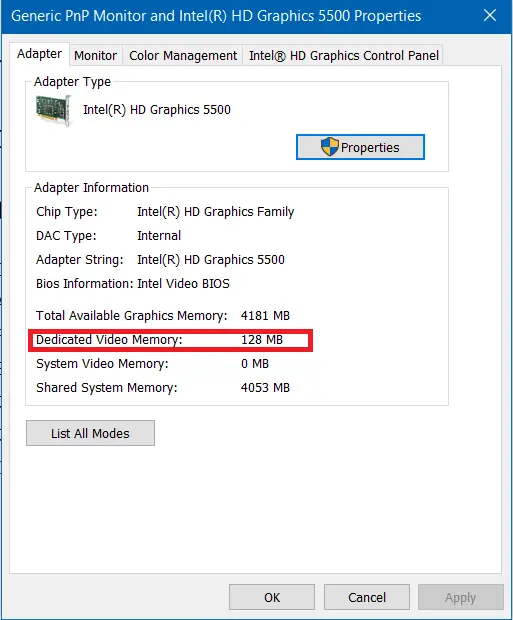513x620 pixels.
Task: Select the Intel(R) HD Graphics 5500 adapter name
Action: coord(157,110)
